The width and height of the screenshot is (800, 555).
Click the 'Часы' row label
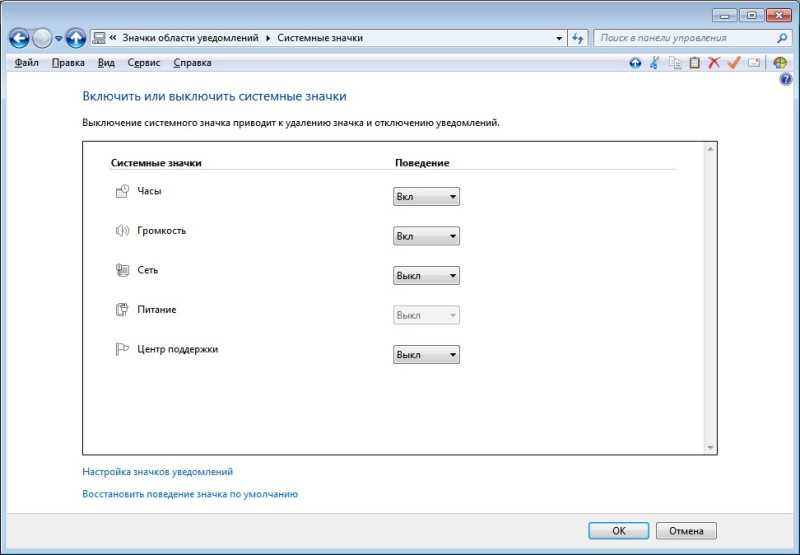[149, 191]
